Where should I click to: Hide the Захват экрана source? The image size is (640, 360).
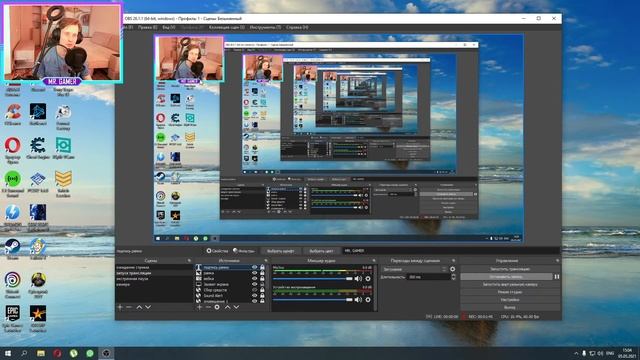[254, 284]
